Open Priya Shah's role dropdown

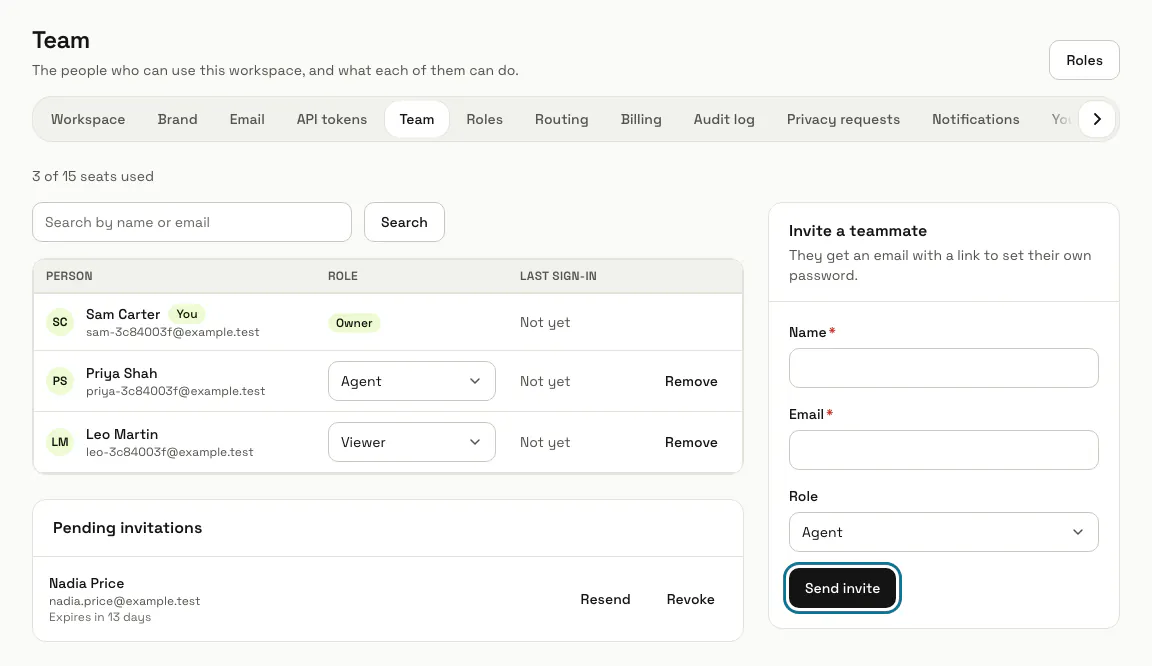(x=411, y=381)
